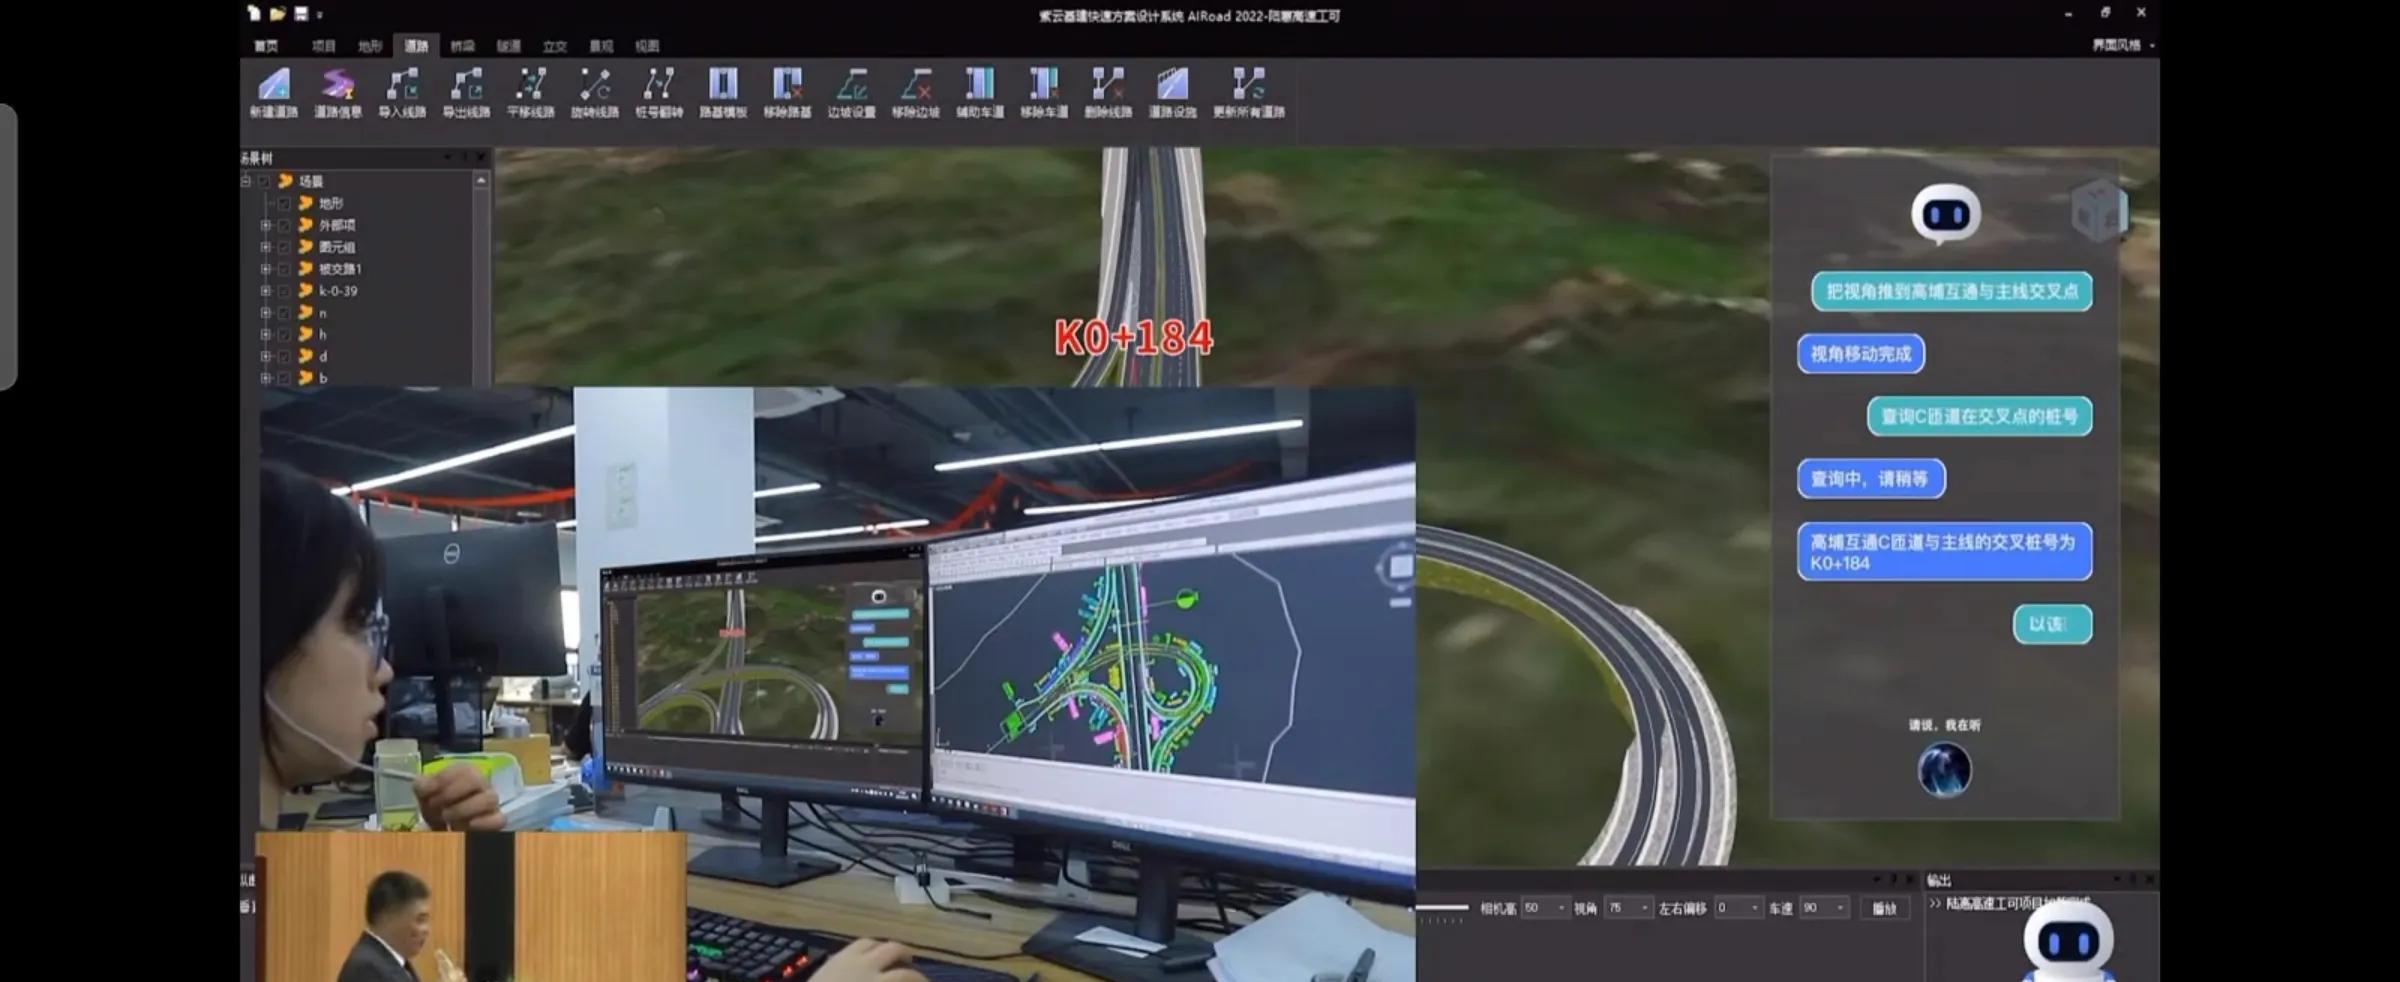2400x982 pixels.
Task: Open the 道路信息 road info tool
Action: [338, 93]
